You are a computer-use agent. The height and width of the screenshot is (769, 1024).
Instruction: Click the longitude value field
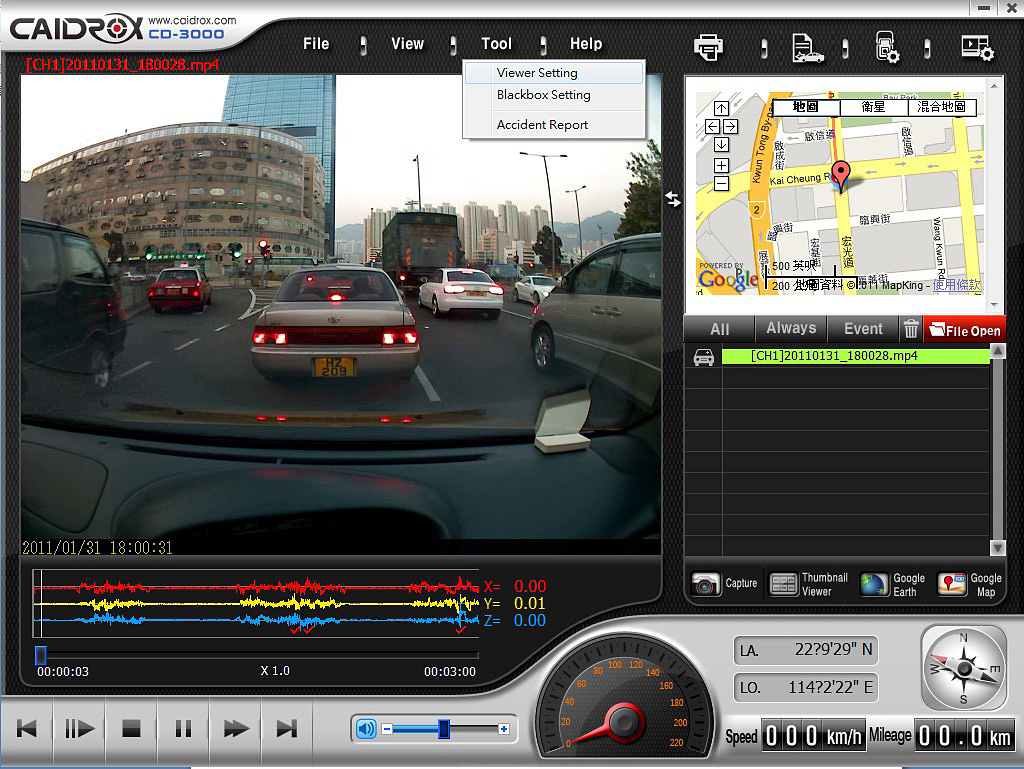pyautogui.click(x=806, y=687)
